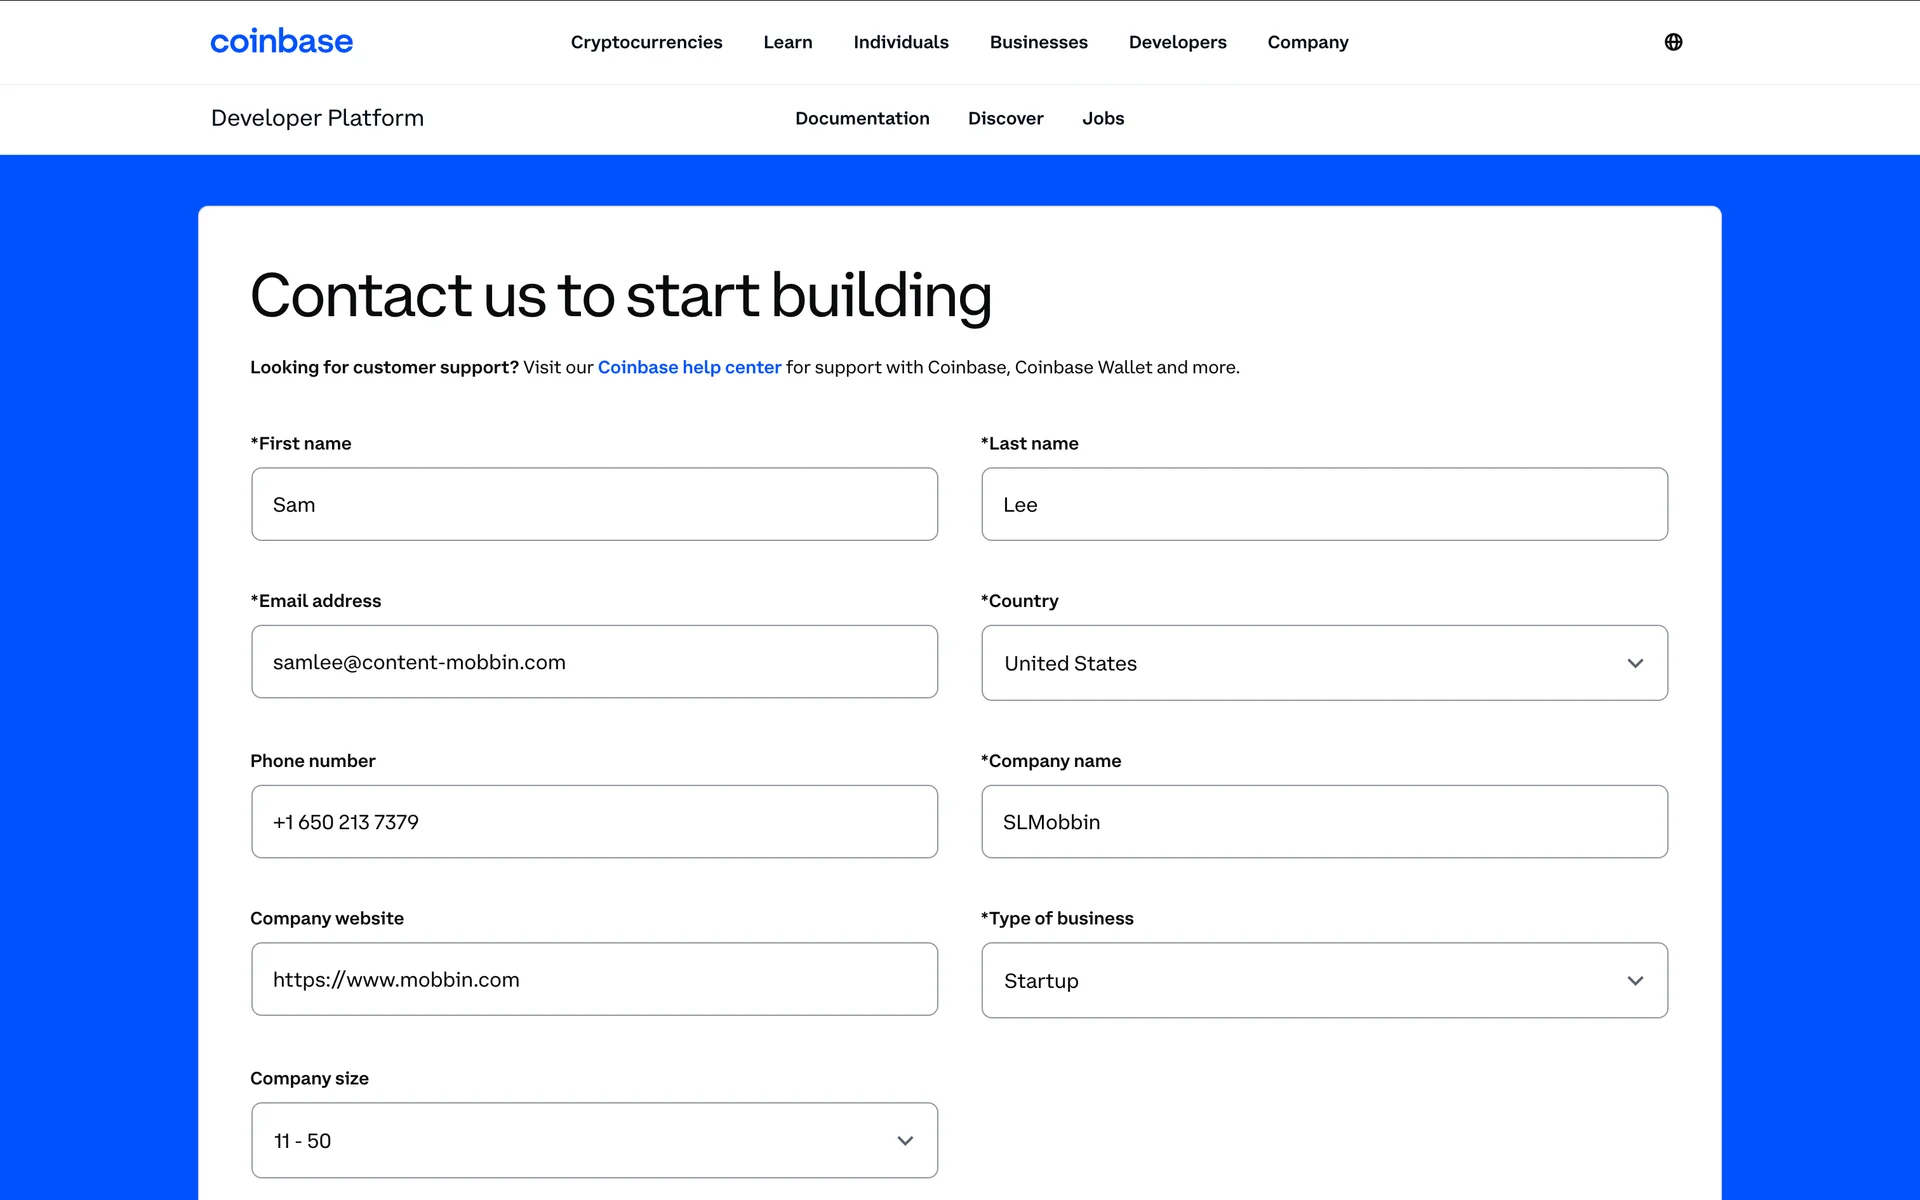This screenshot has height=1200, width=1920.
Task: Focus the Email address field
Action: coord(594,662)
